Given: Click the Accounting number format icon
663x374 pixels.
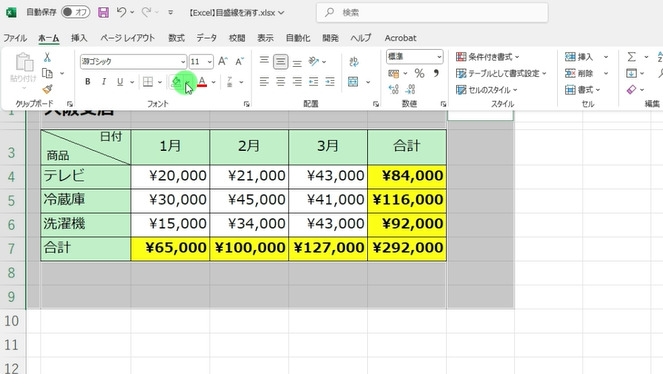Looking at the screenshot, I should [x=394, y=74].
